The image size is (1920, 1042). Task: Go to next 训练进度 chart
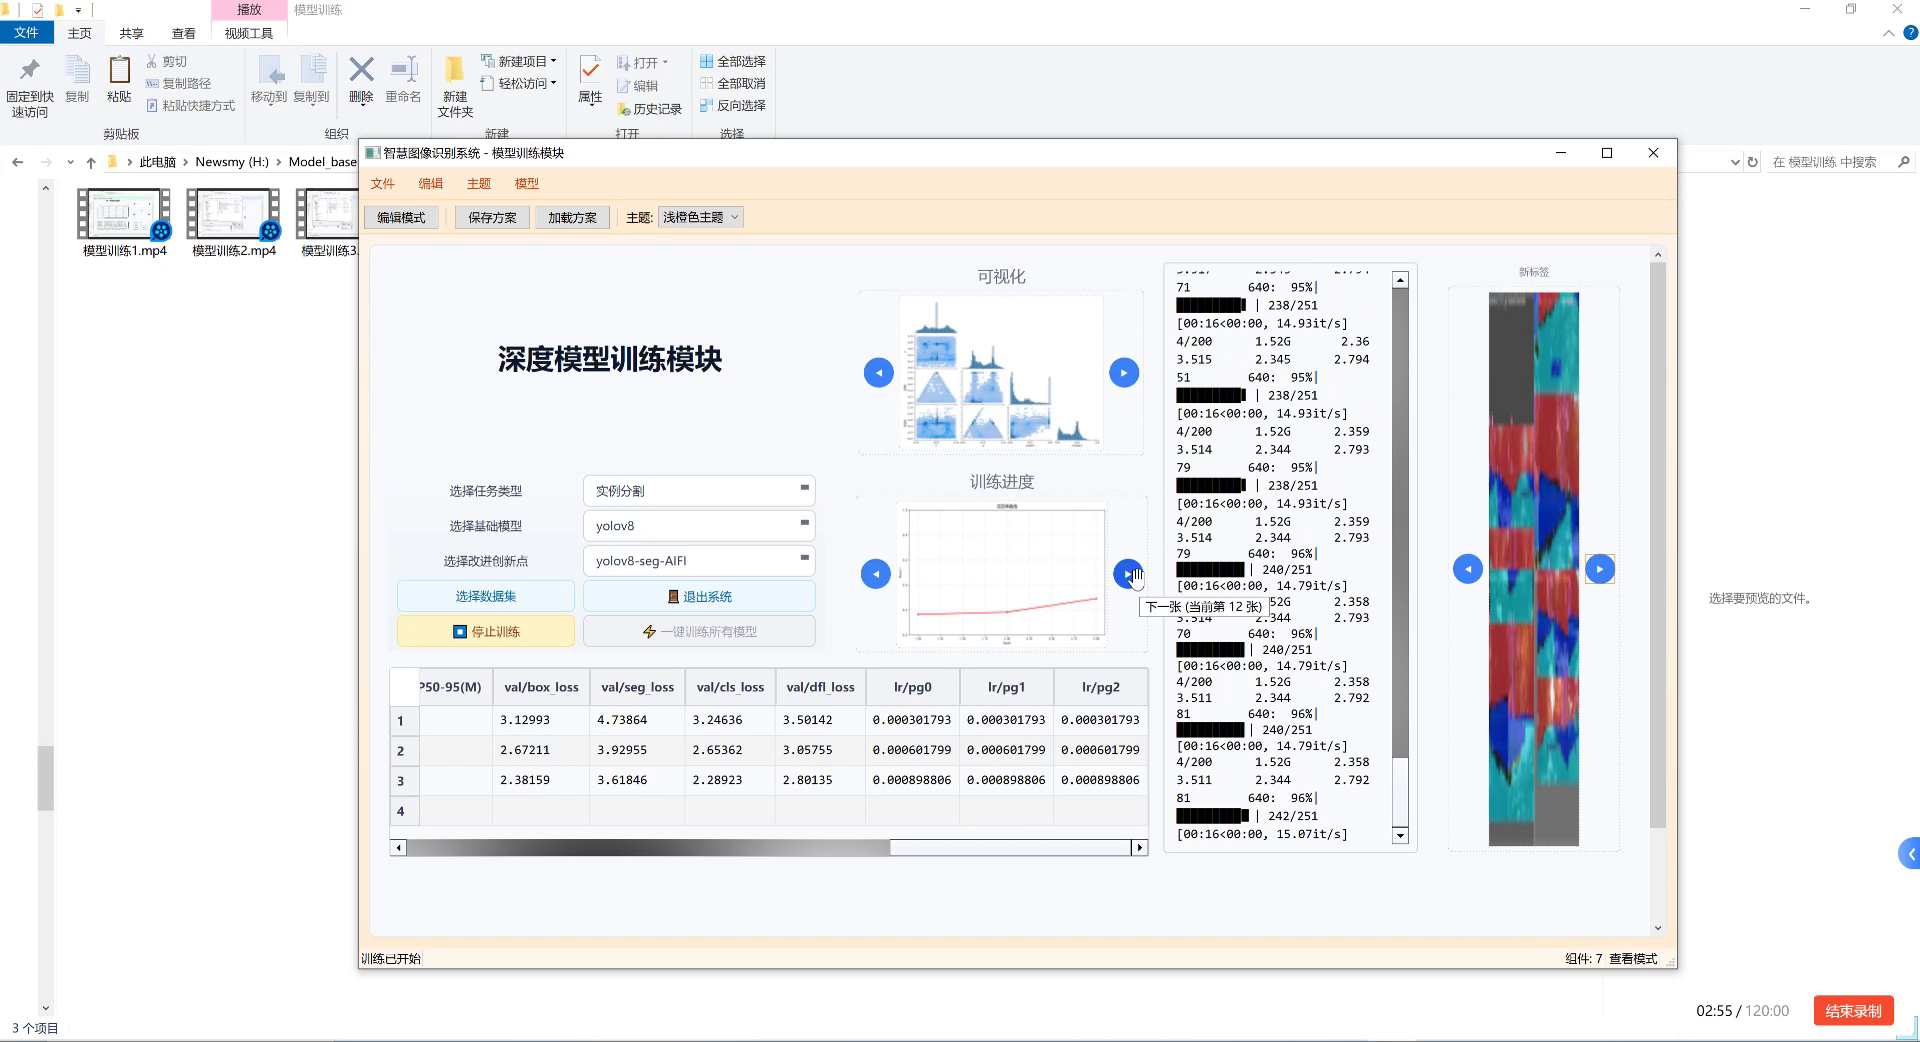pyautogui.click(x=1128, y=574)
